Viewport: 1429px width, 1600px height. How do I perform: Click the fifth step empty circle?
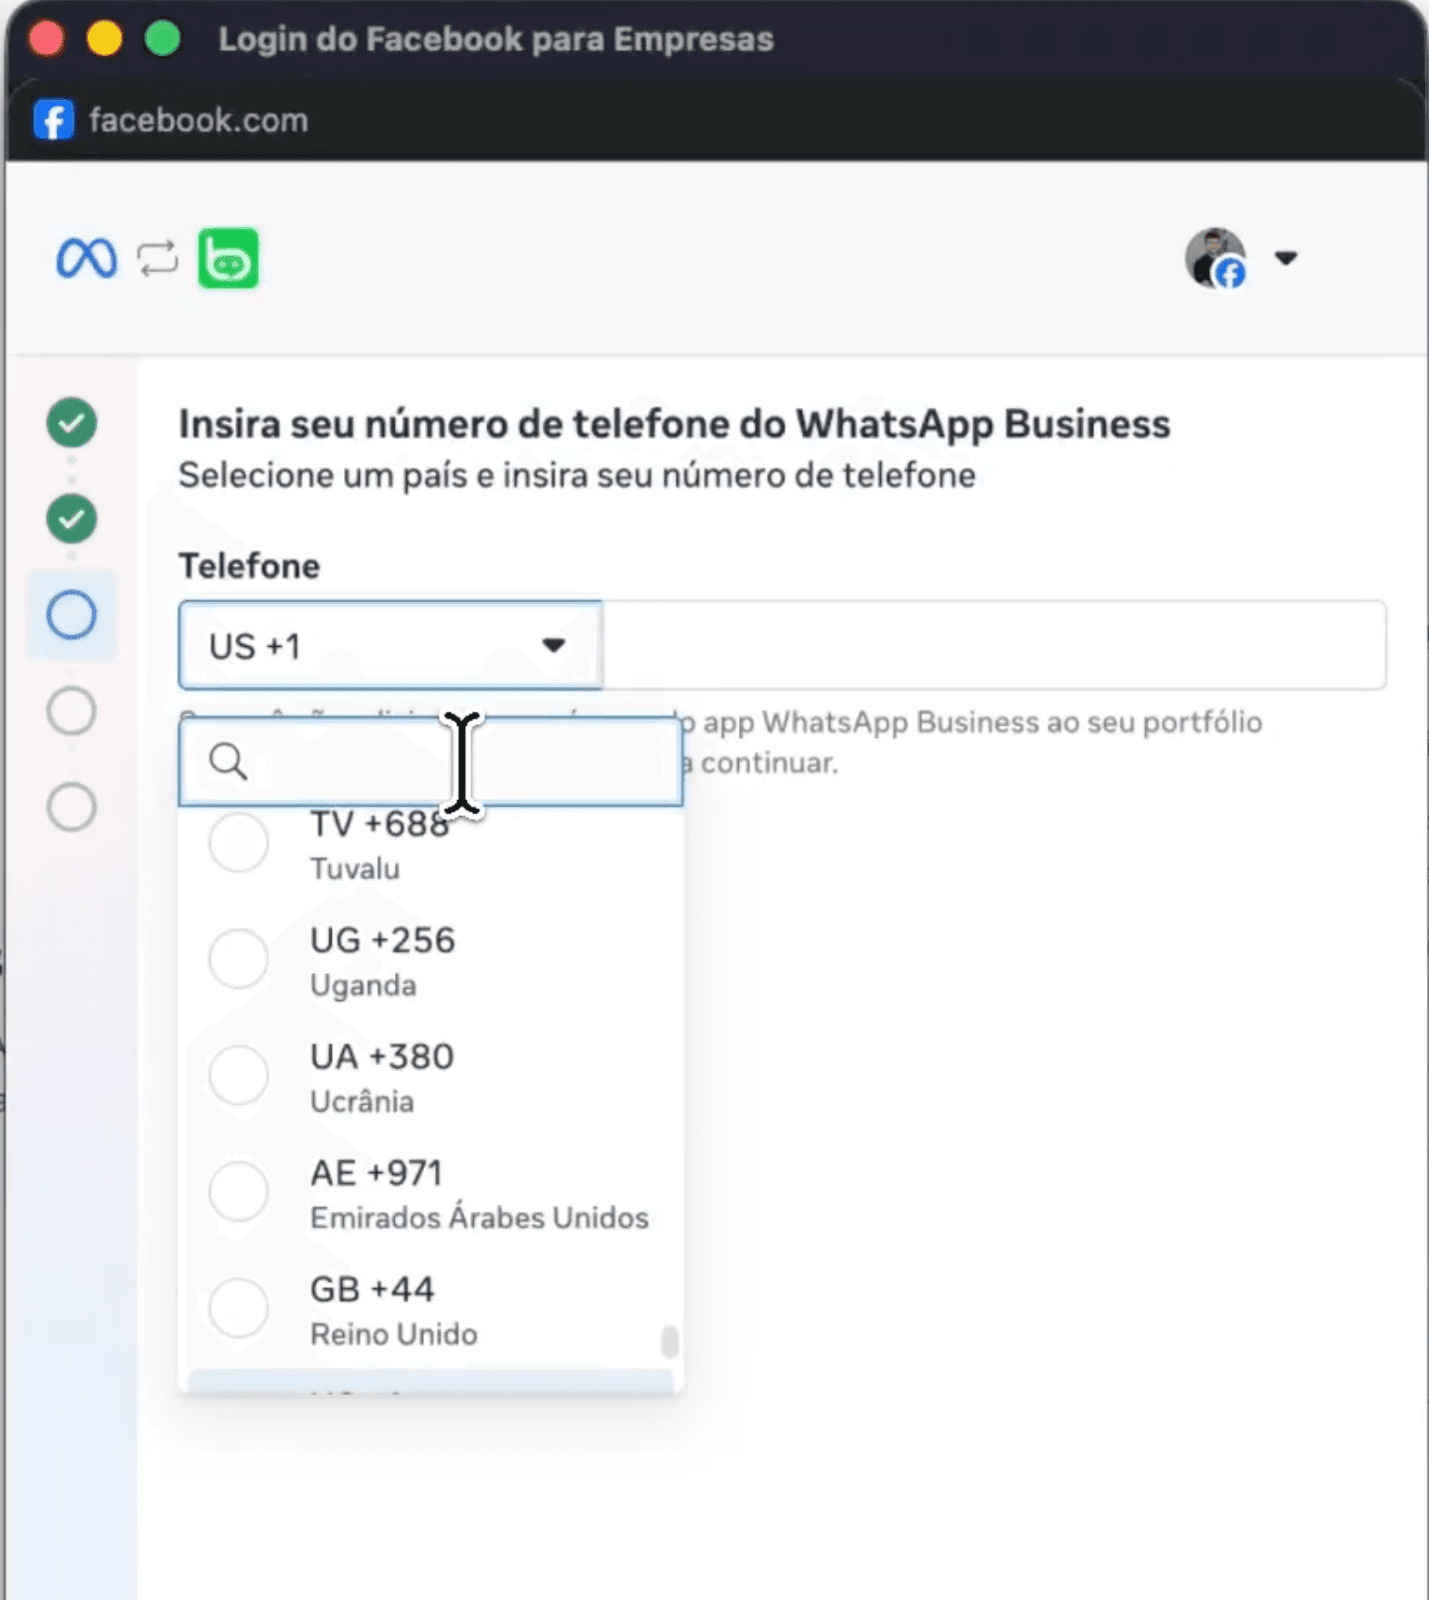72,807
